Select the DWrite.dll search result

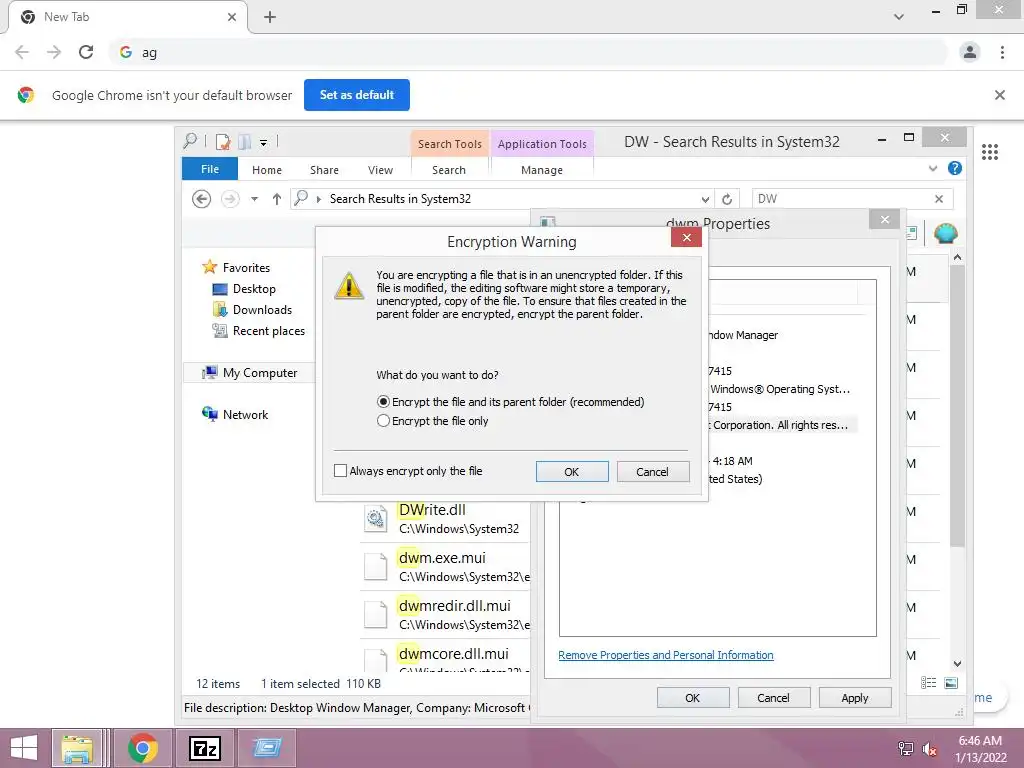[444, 519]
